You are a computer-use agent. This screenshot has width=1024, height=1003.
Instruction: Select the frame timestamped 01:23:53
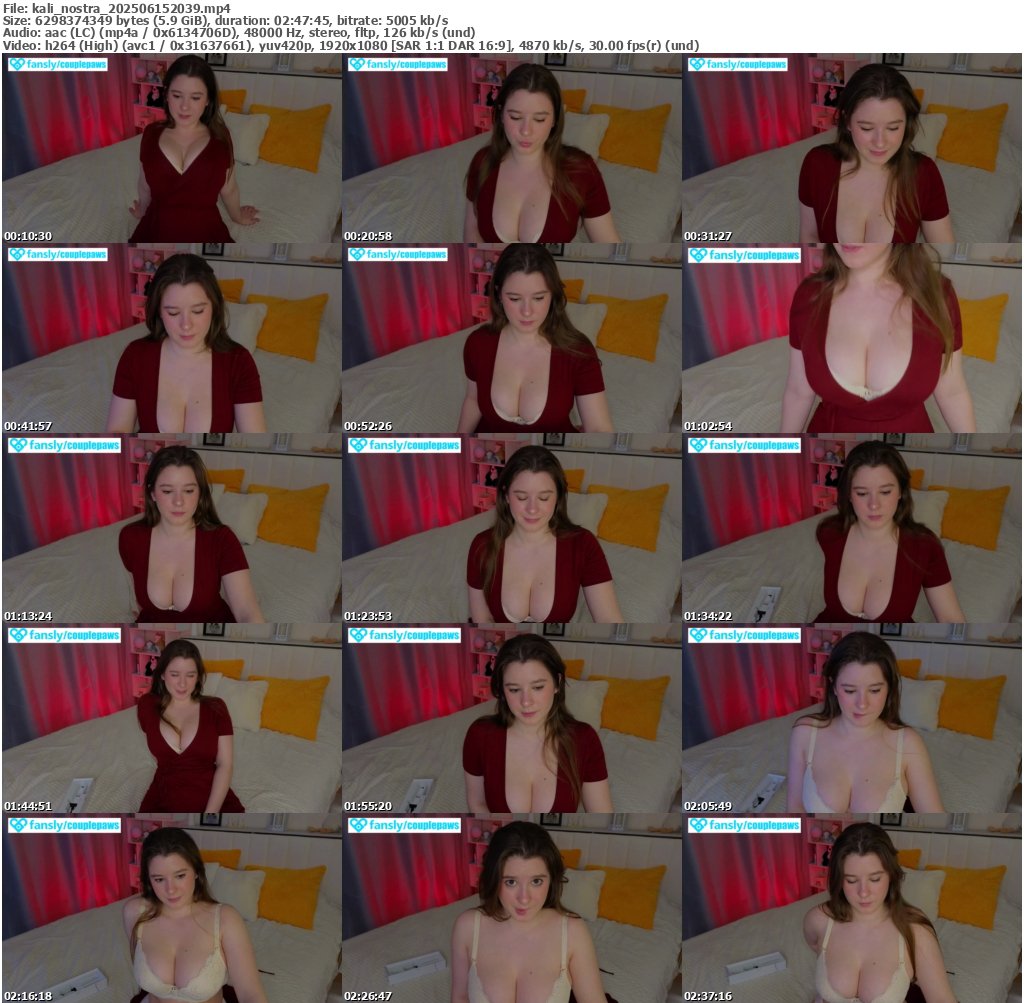coord(511,528)
